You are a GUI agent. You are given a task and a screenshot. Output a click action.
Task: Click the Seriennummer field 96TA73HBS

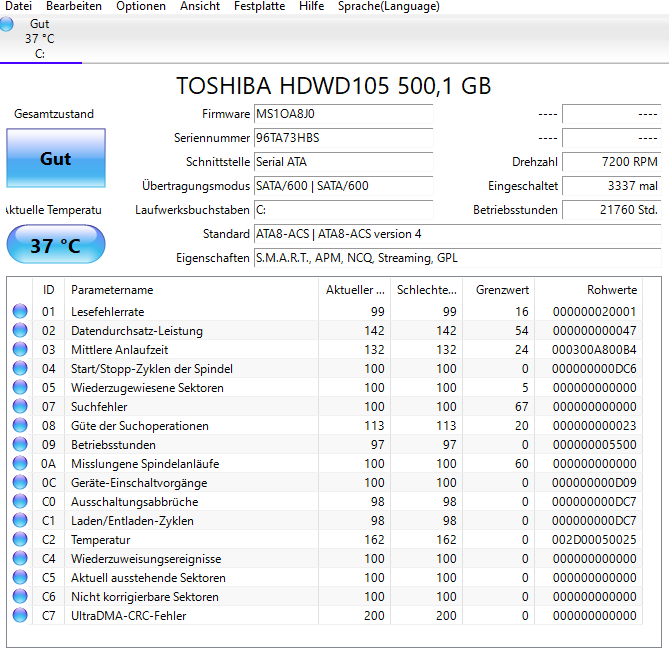[x=343, y=138]
